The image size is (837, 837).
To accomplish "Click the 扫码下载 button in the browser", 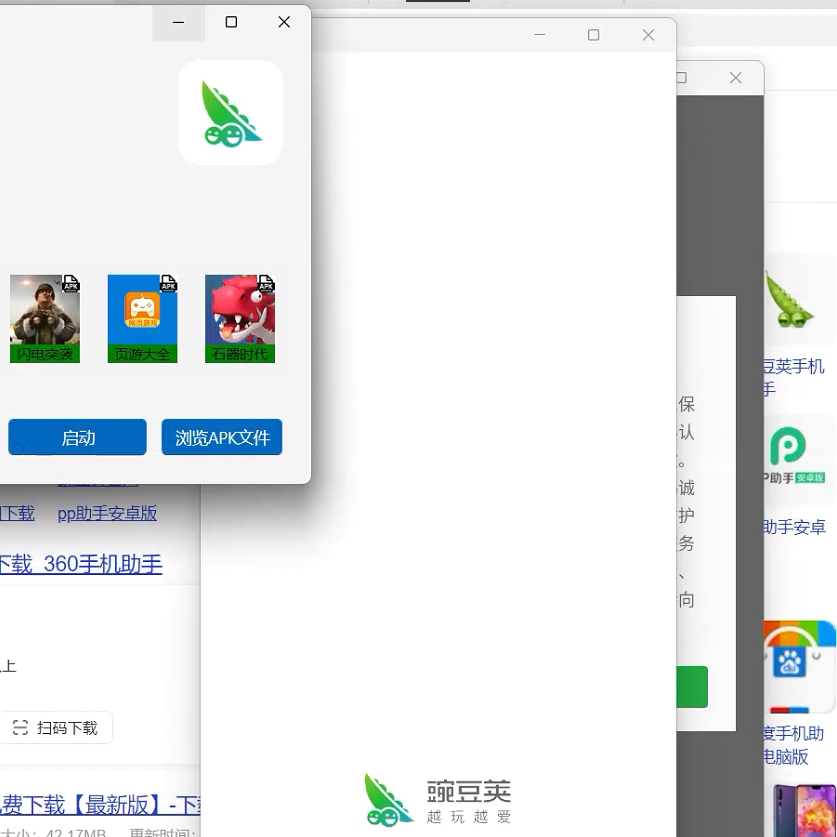I will pos(56,728).
